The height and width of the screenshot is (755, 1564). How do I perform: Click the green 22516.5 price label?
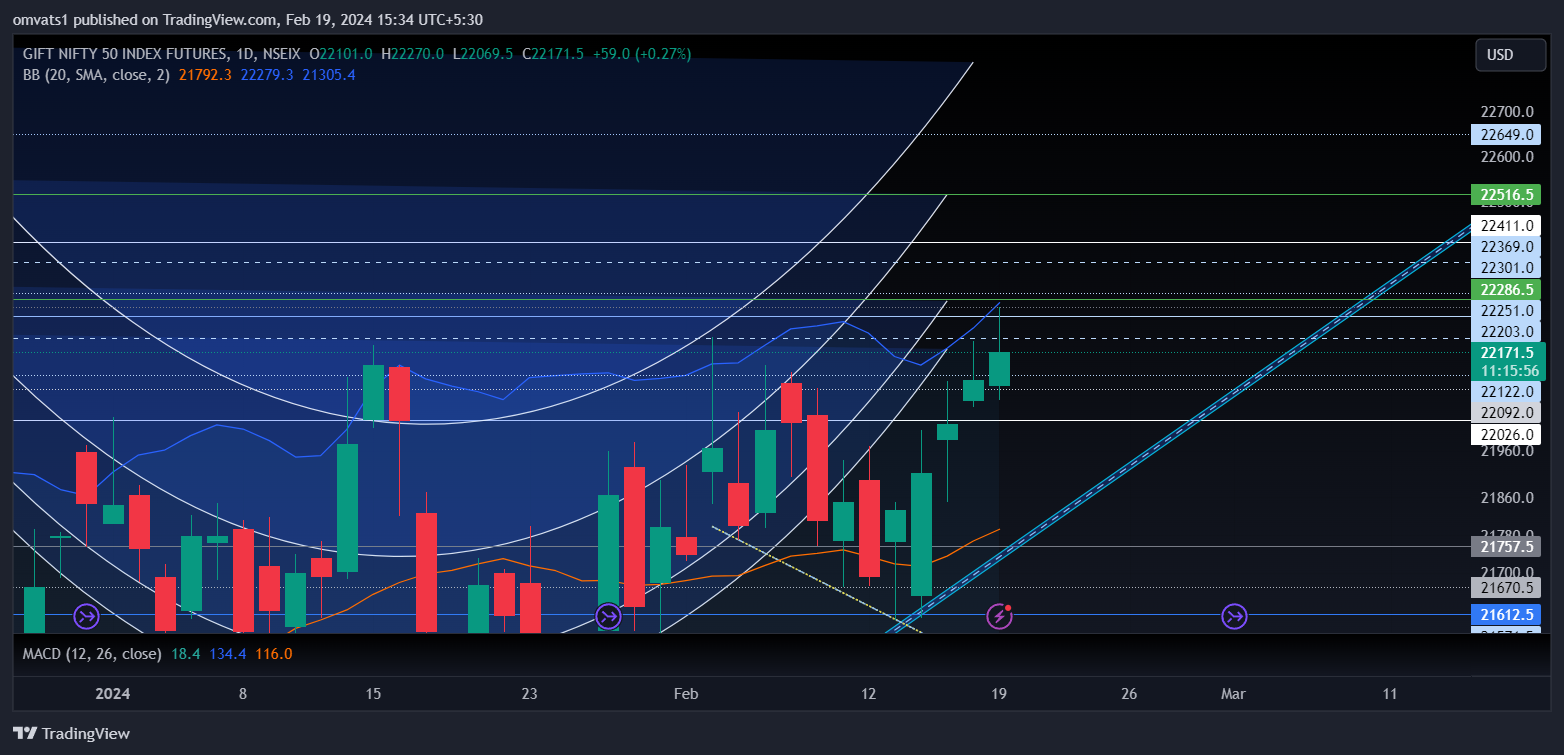(x=1507, y=195)
